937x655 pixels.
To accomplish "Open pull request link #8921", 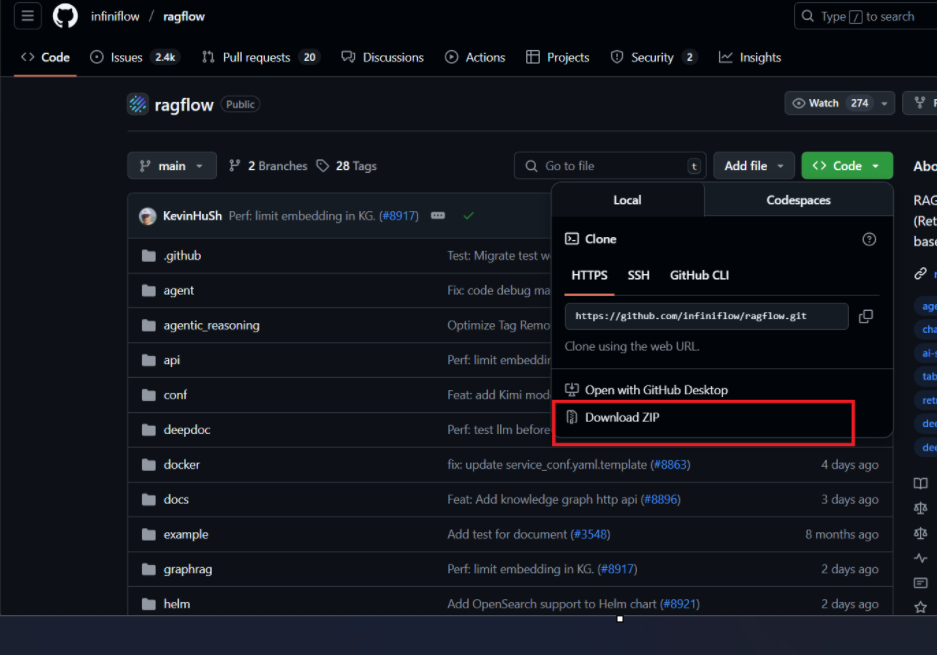I will point(680,604).
